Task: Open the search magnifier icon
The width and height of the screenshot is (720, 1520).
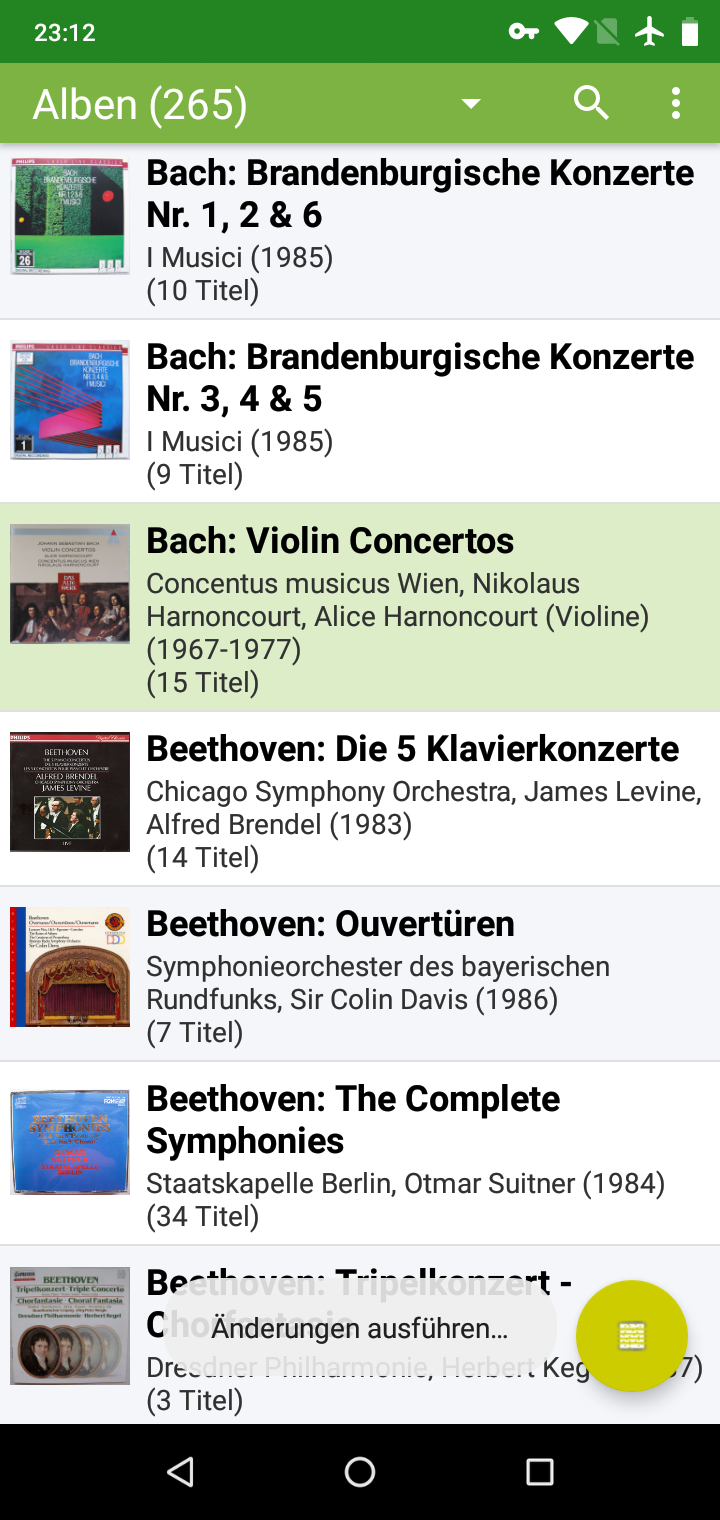Action: click(x=591, y=103)
